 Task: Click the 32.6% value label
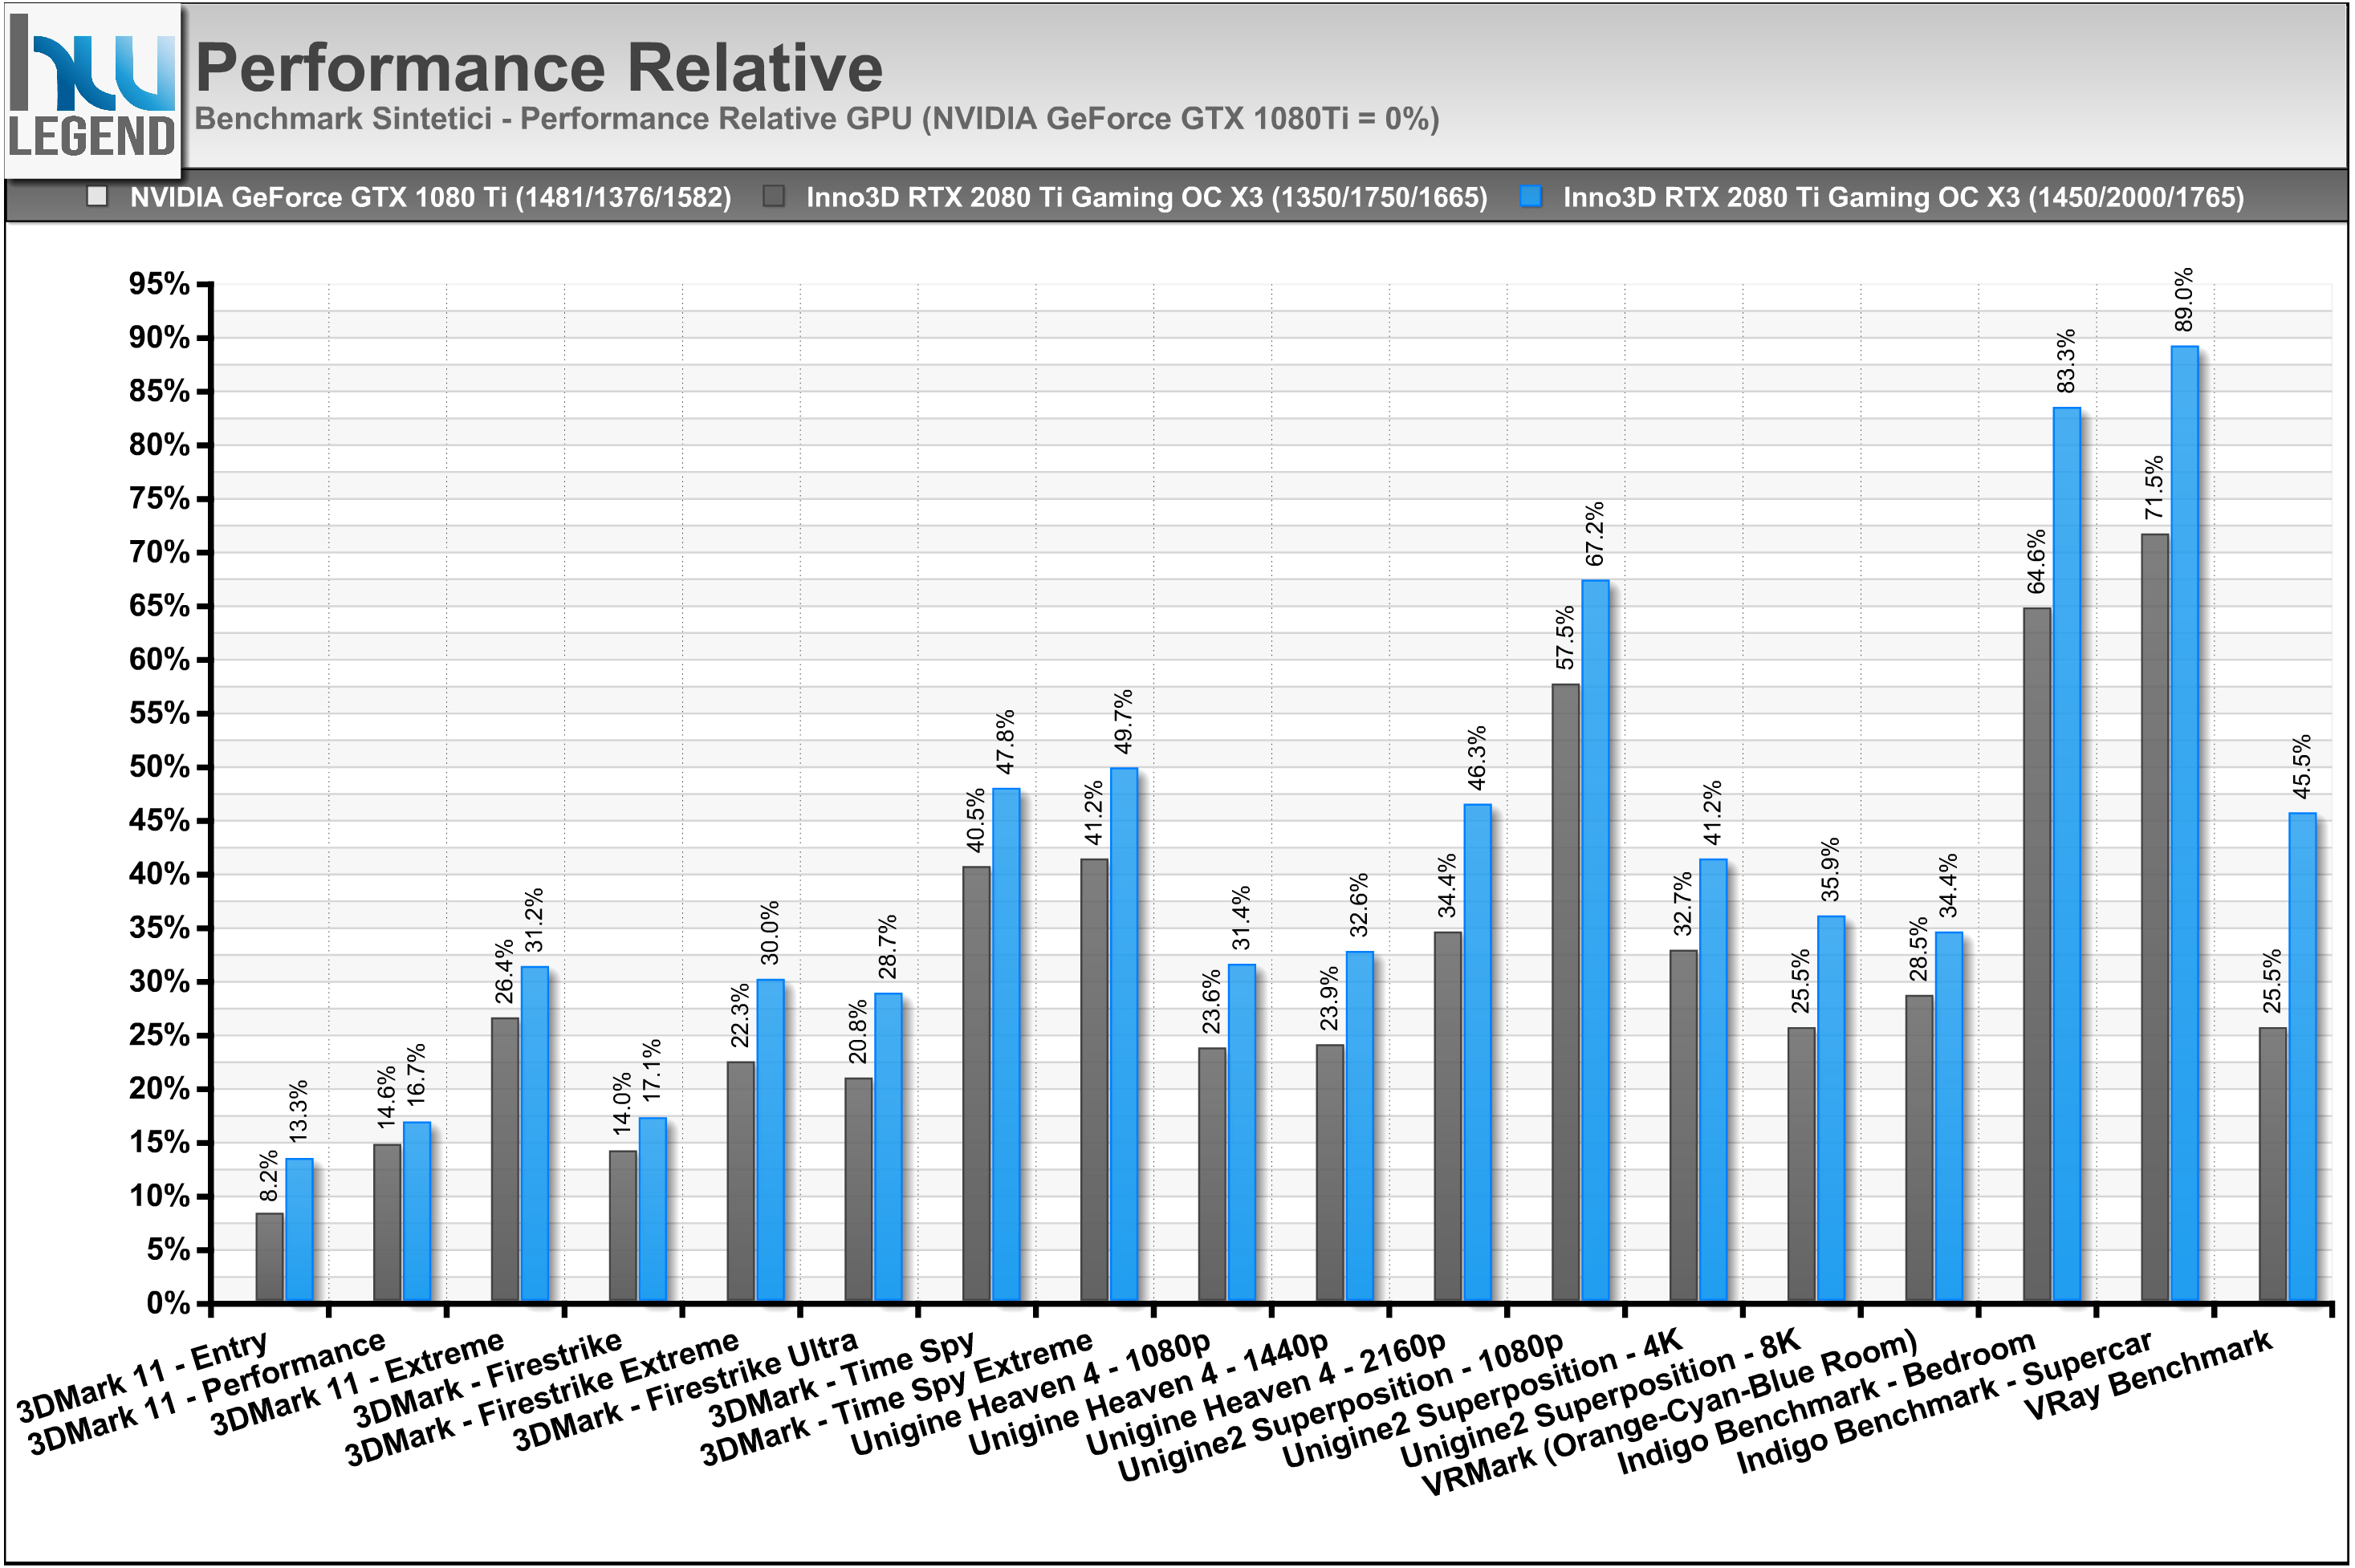[x=1359, y=905]
